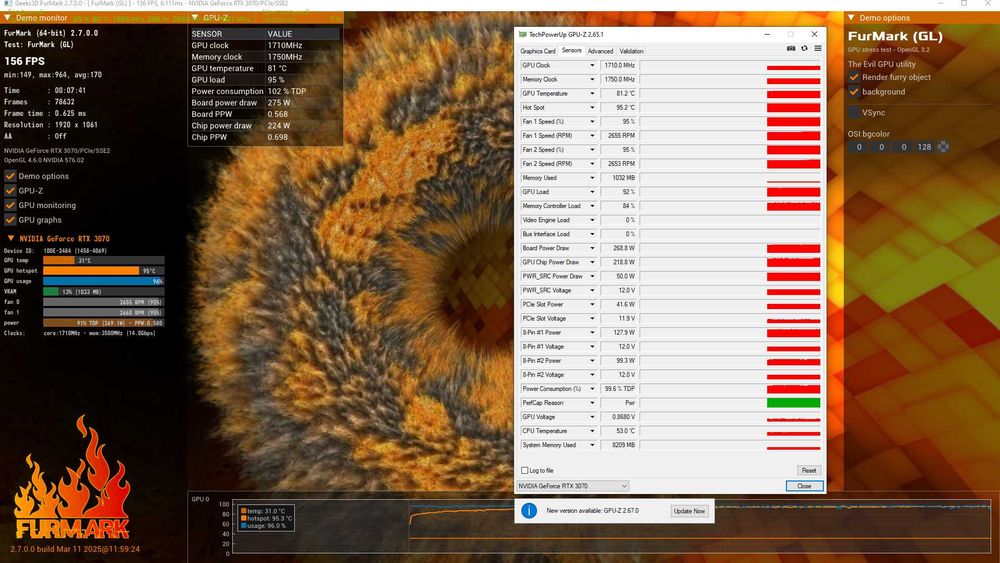Check the Log to file box
1000x563 pixels.
[x=525, y=471]
